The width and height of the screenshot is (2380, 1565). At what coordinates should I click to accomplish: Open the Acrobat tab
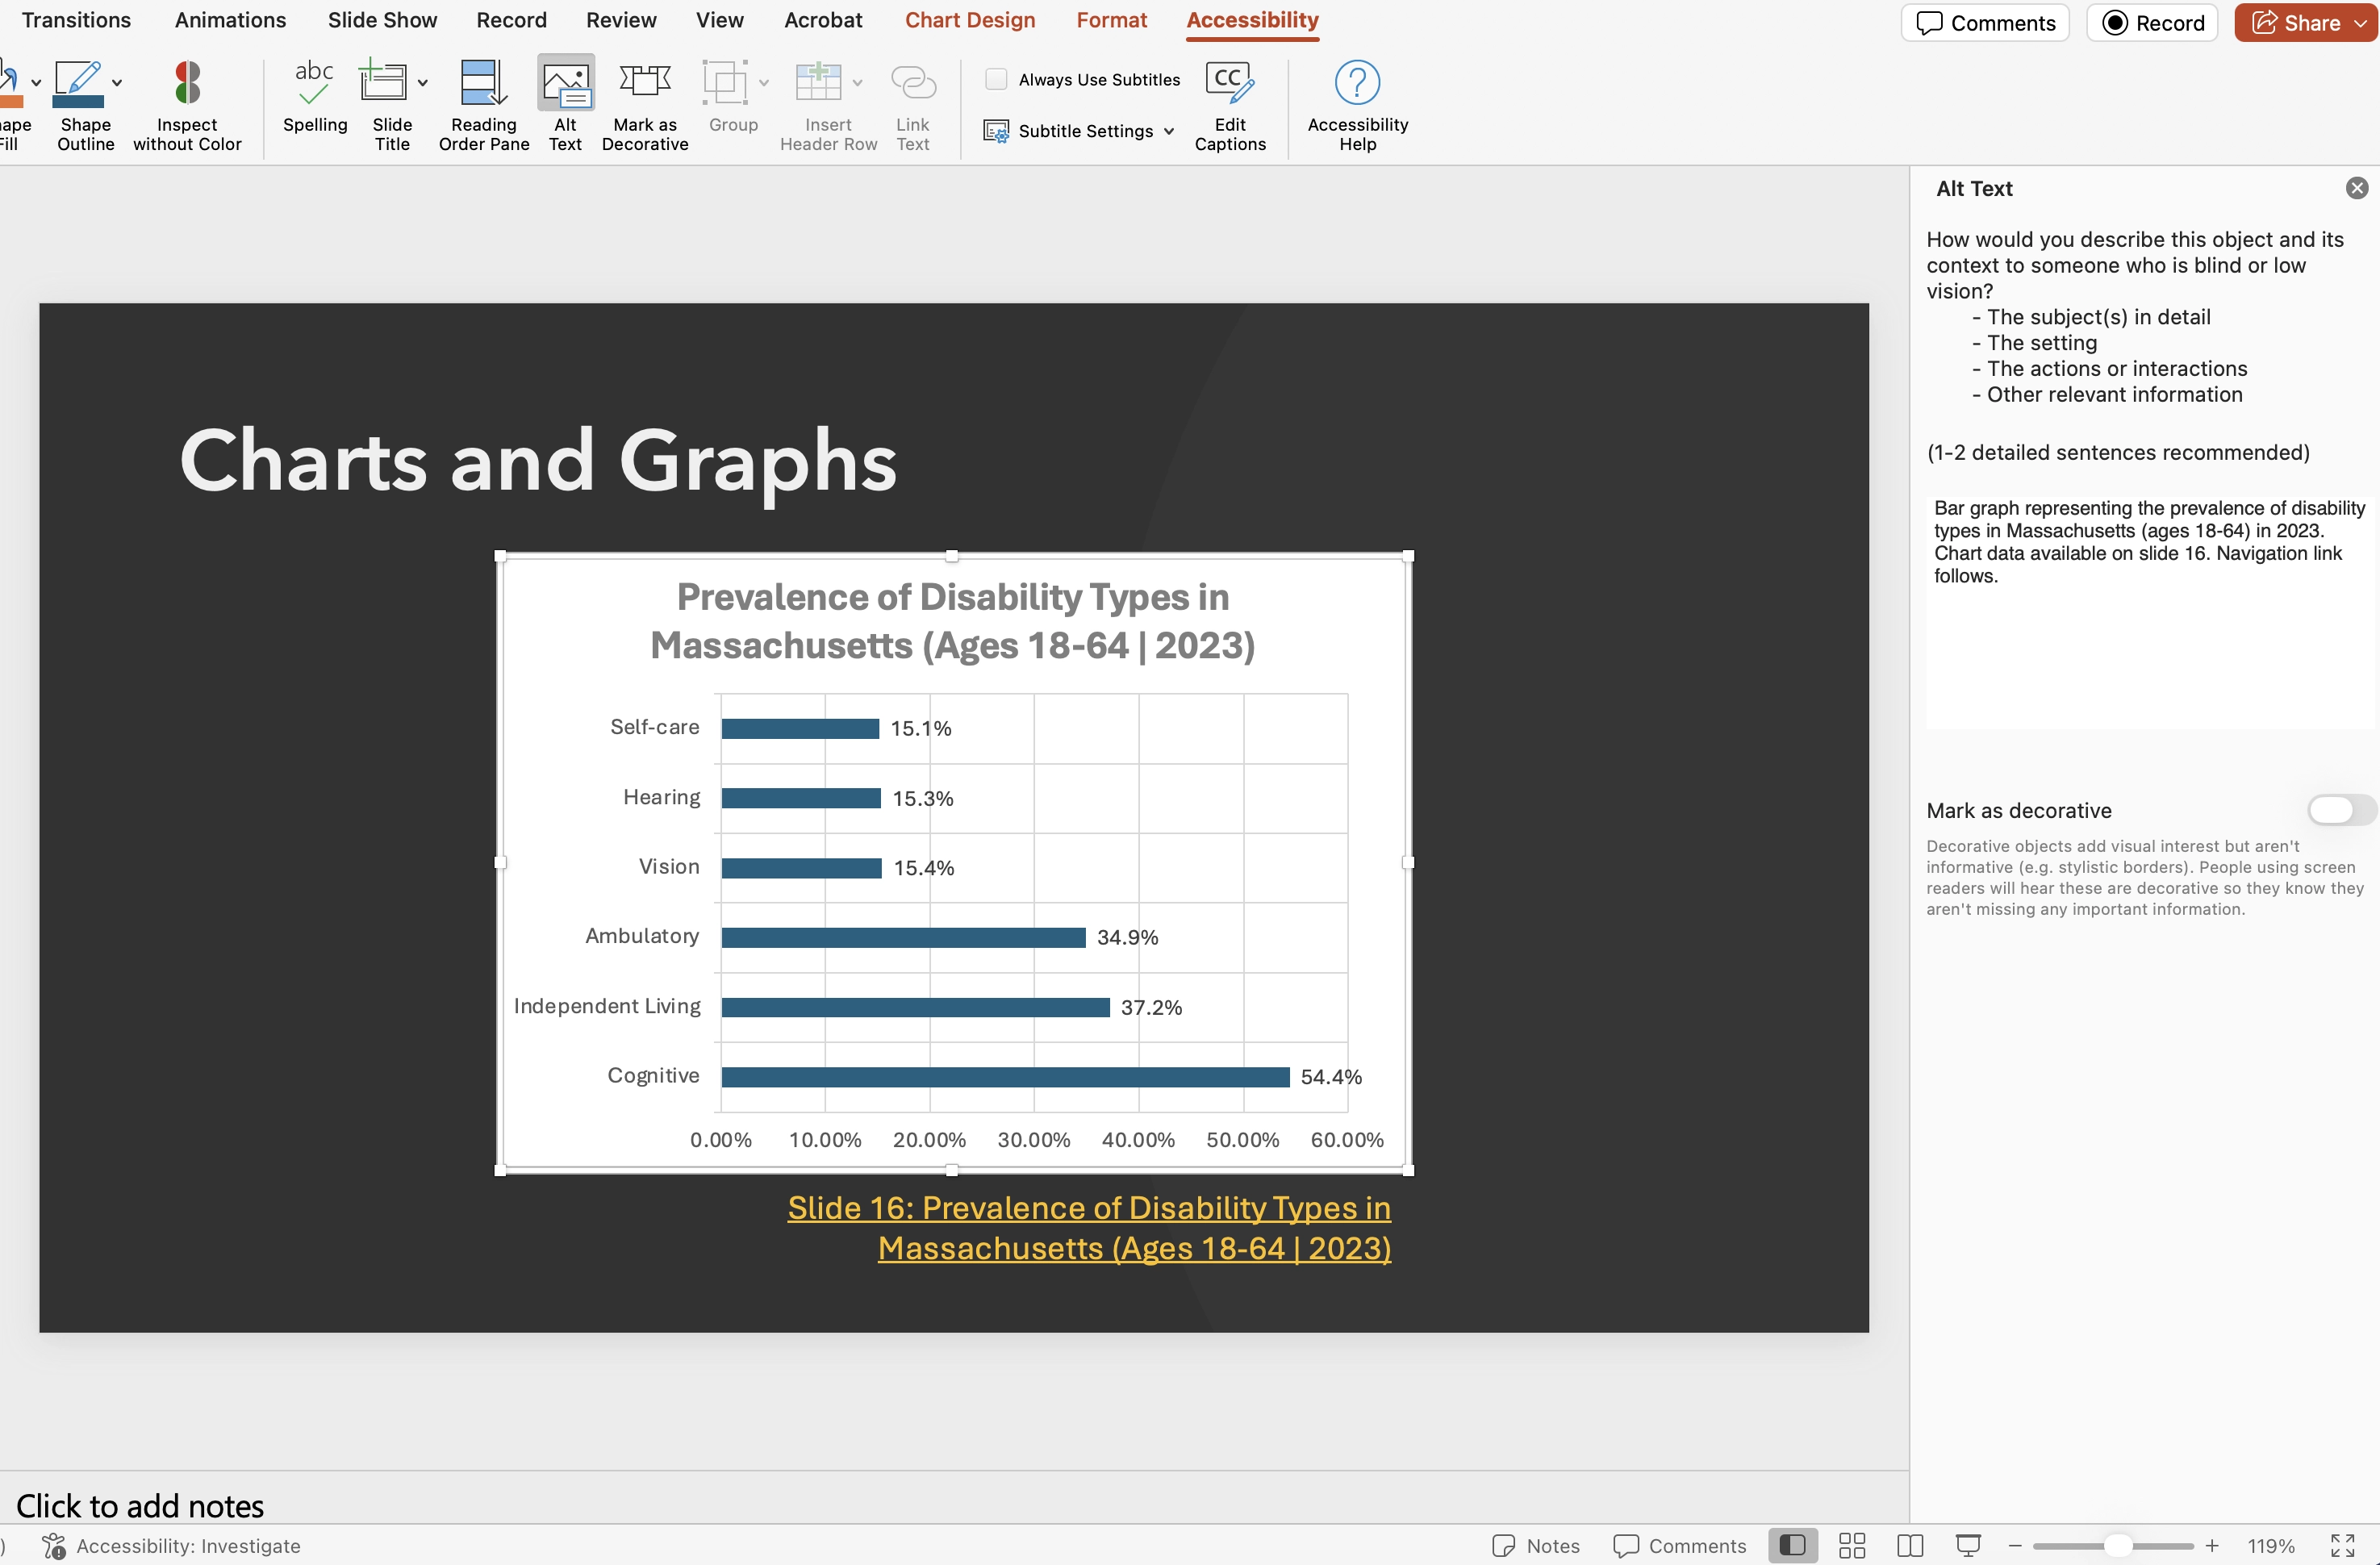[823, 20]
